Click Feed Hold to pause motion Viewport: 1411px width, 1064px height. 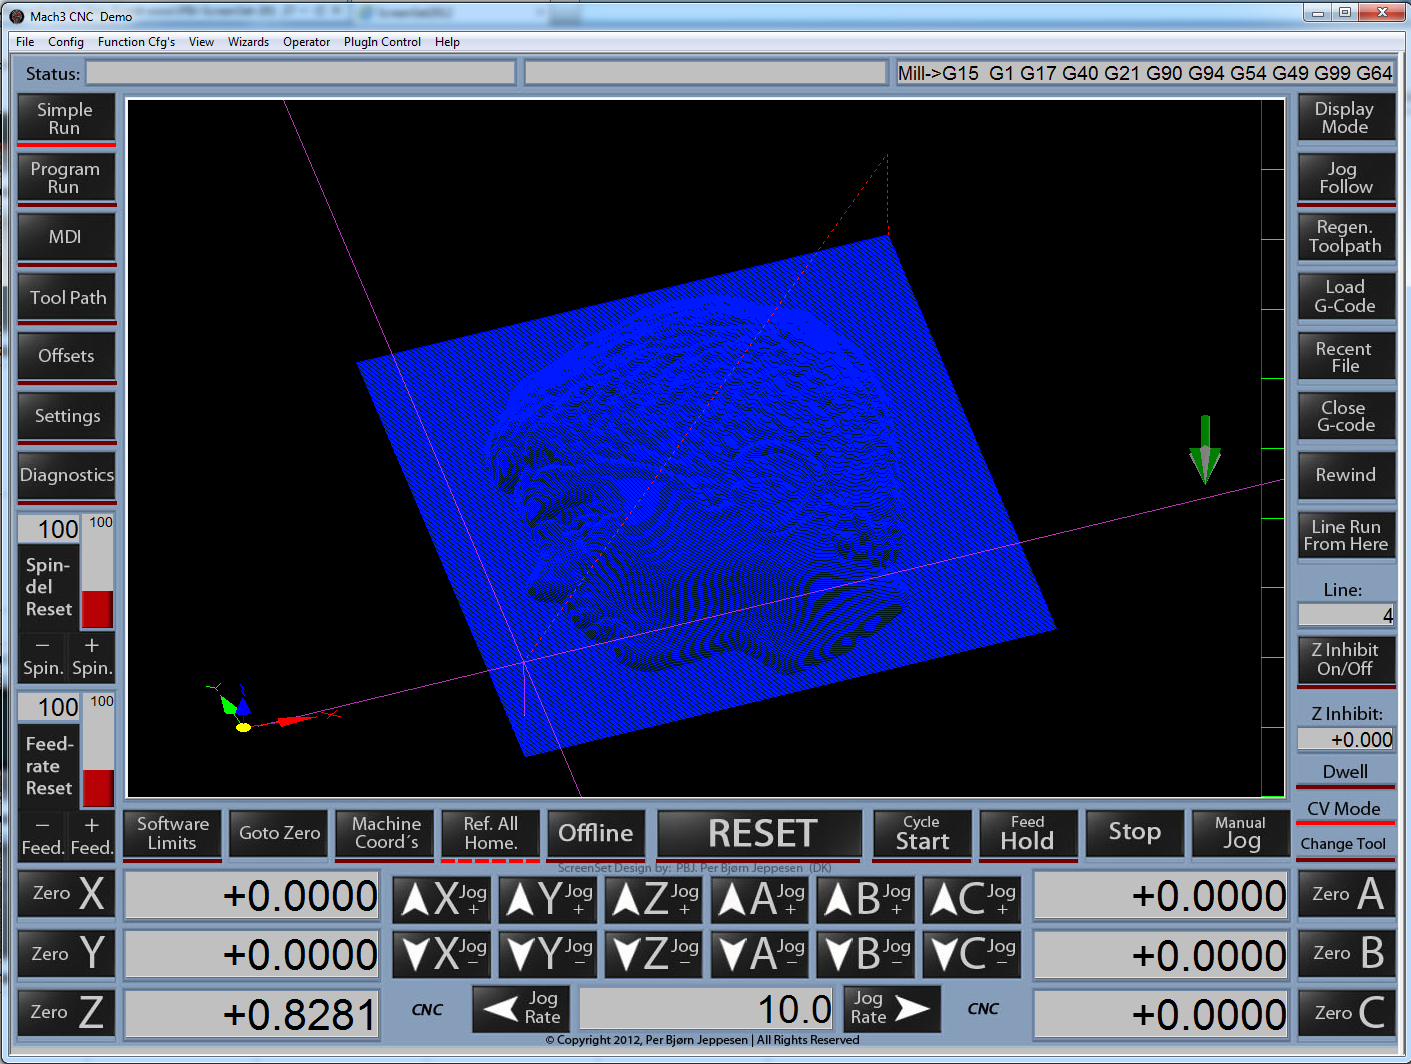[x=1028, y=833]
